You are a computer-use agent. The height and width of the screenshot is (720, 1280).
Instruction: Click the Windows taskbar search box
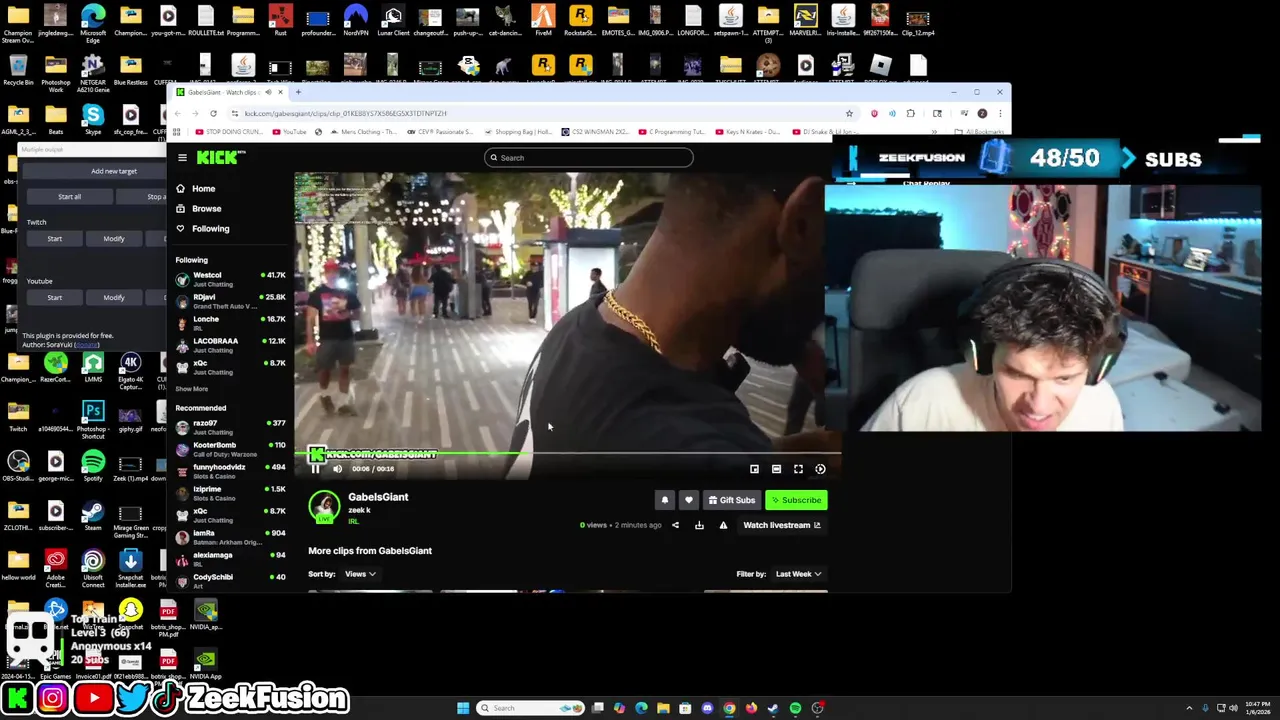click(531, 708)
